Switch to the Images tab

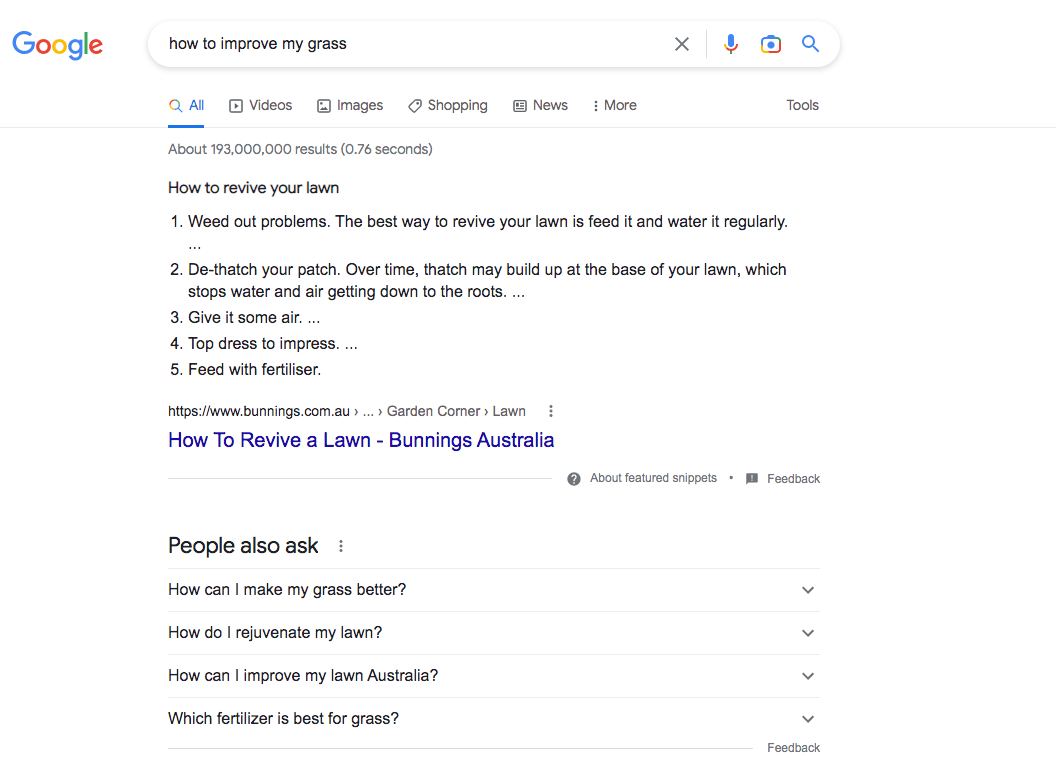click(350, 105)
